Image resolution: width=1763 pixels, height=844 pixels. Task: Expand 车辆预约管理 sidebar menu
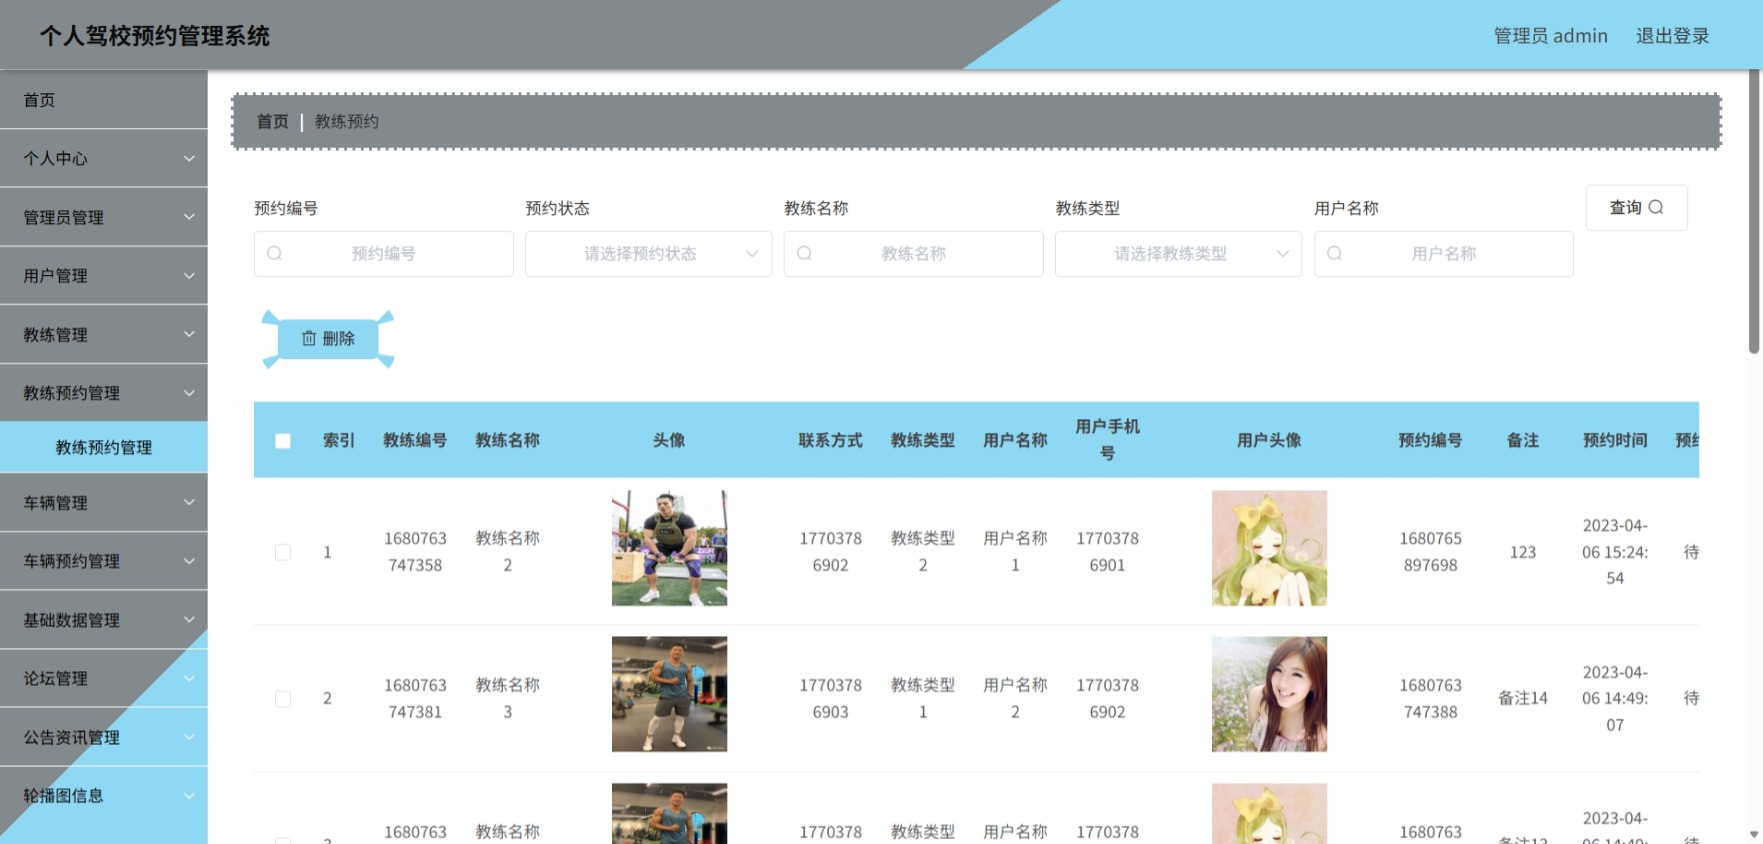coord(104,562)
